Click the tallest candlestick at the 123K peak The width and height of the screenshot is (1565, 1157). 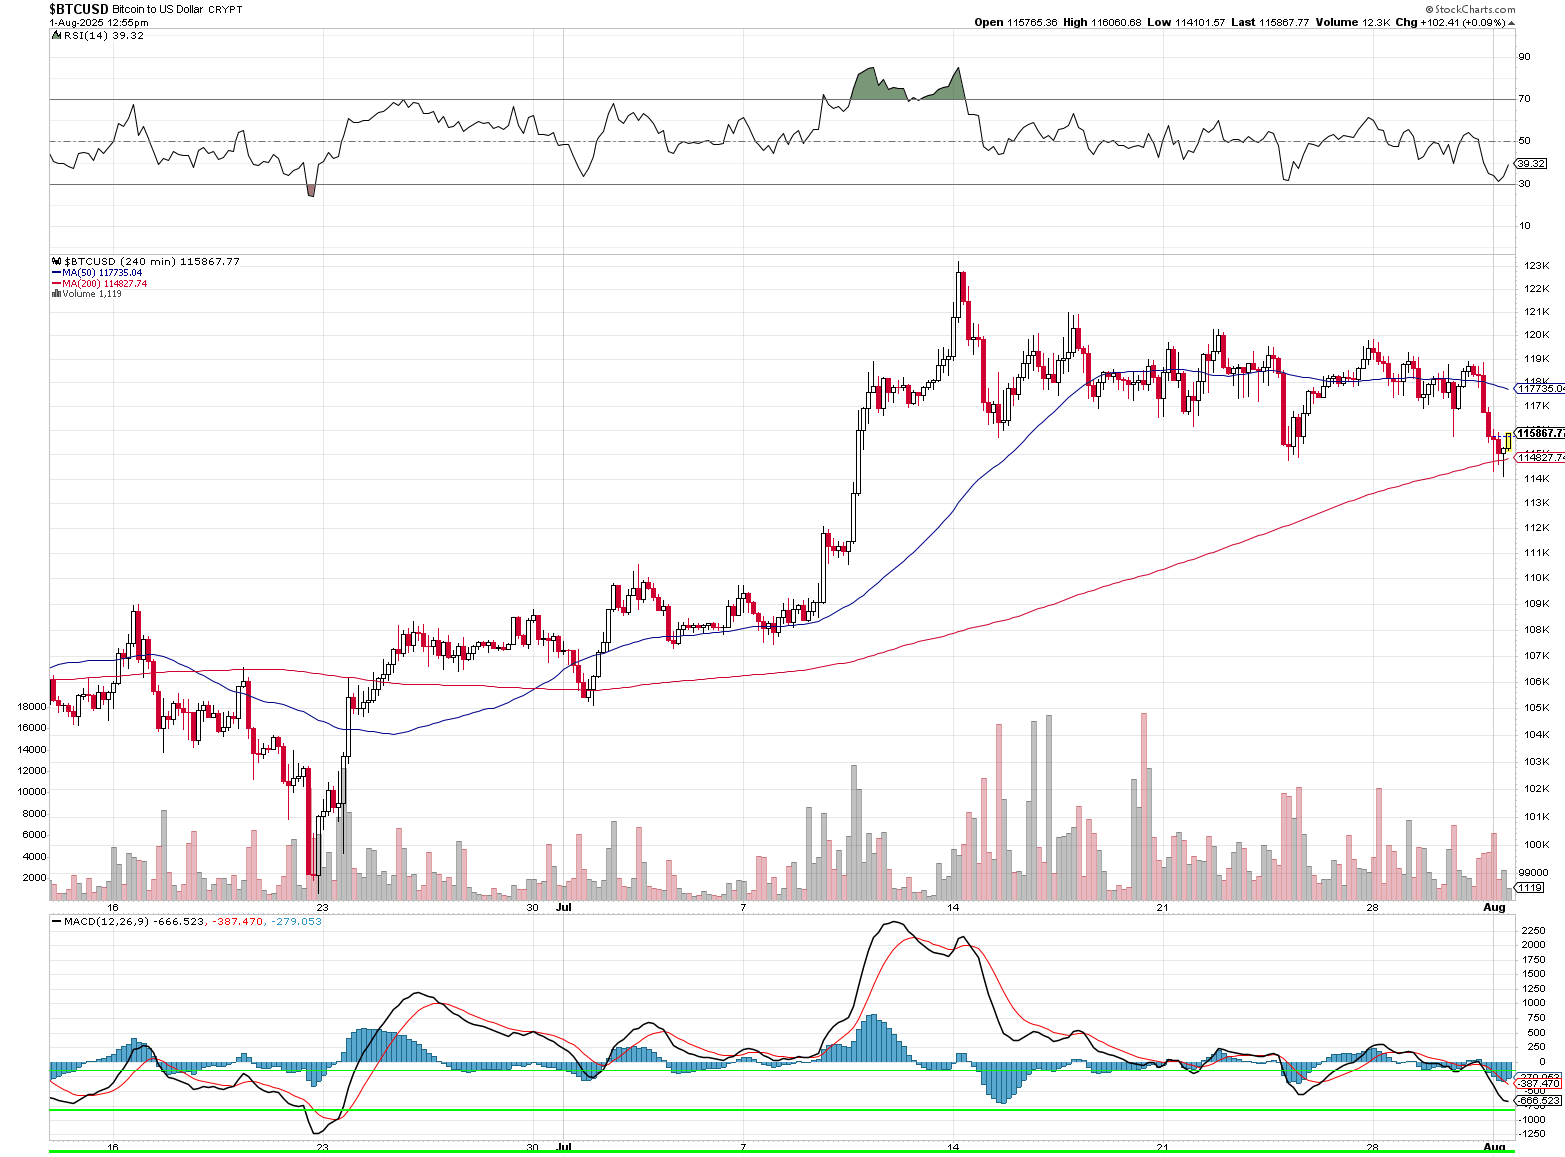coord(958,290)
